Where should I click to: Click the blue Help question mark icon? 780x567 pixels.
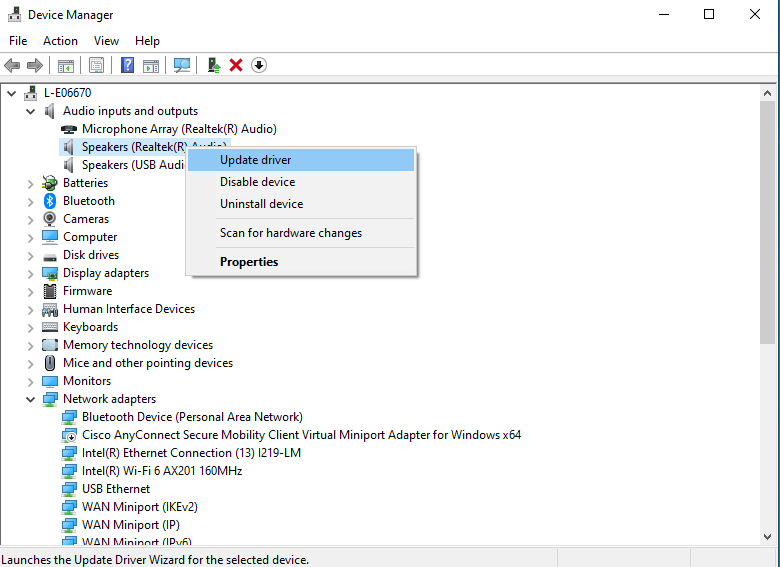coord(127,65)
